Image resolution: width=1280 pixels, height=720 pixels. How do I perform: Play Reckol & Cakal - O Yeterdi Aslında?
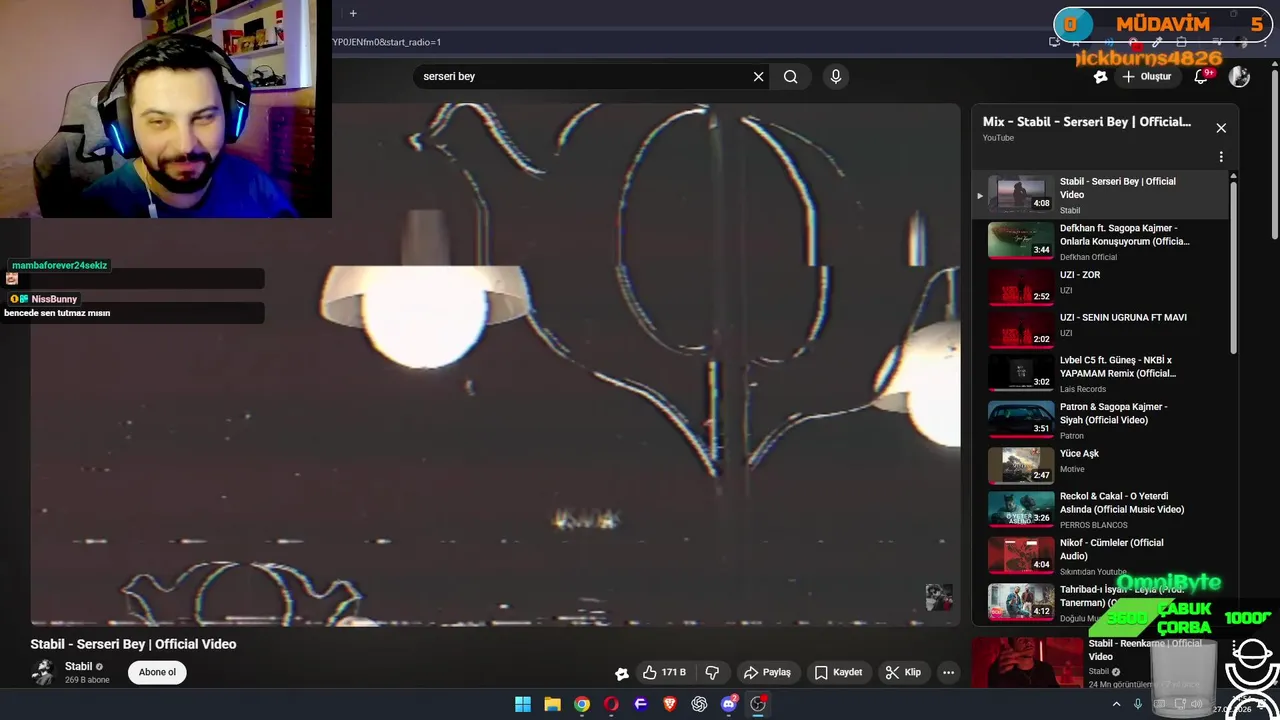(x=1100, y=509)
